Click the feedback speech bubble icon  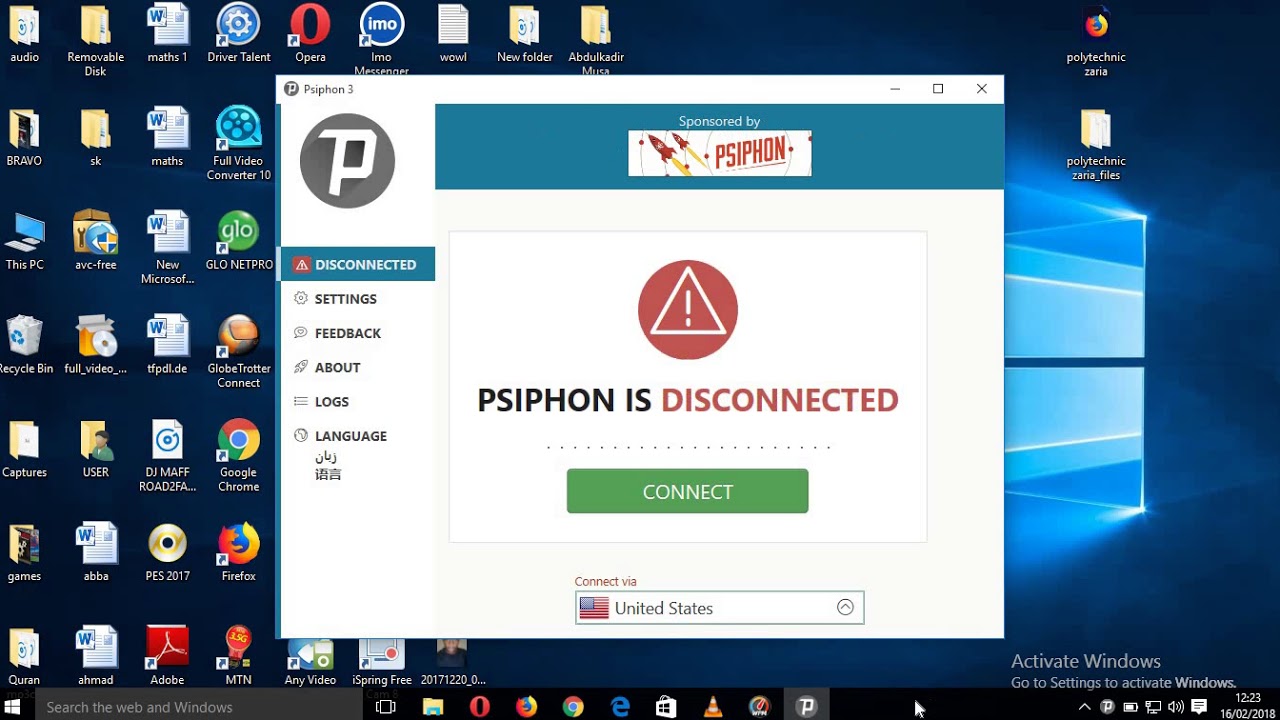pos(301,332)
